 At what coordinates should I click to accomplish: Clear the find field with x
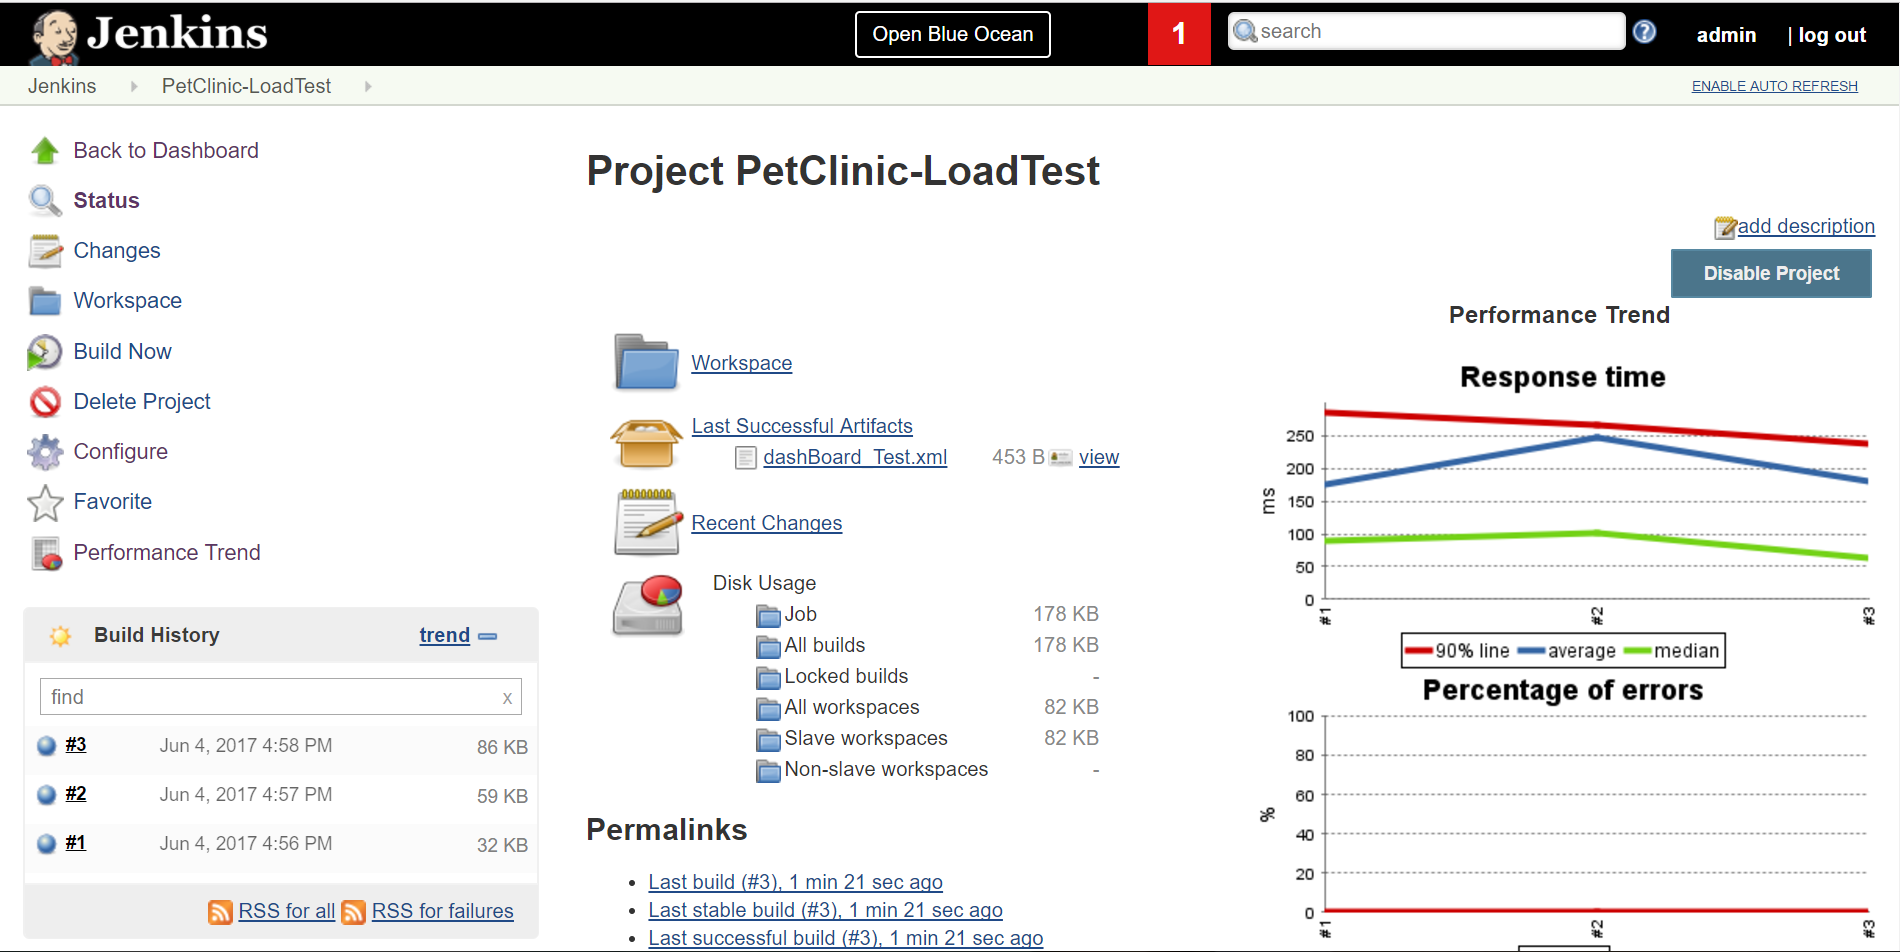point(507,698)
